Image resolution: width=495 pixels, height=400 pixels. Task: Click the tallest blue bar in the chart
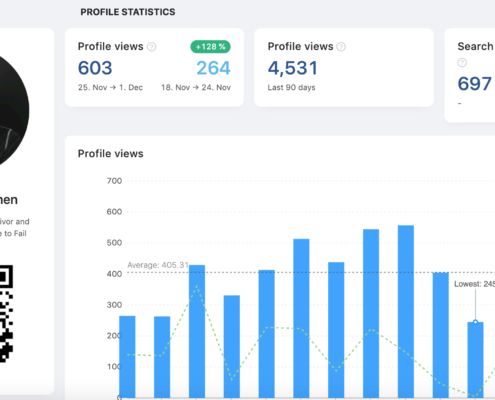[406, 311]
